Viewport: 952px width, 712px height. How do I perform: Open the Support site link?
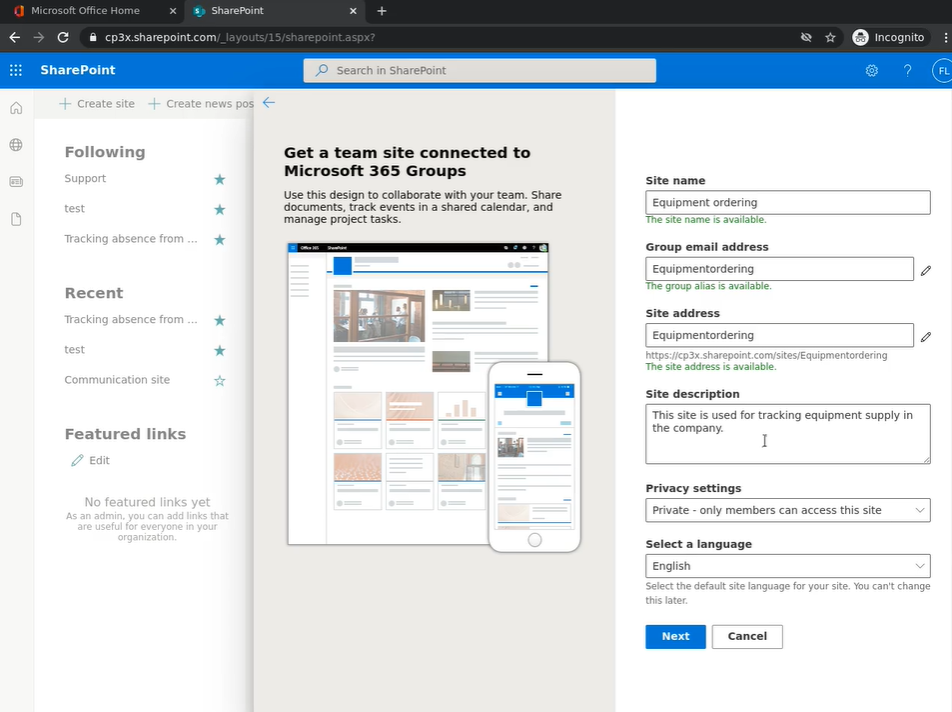85,178
